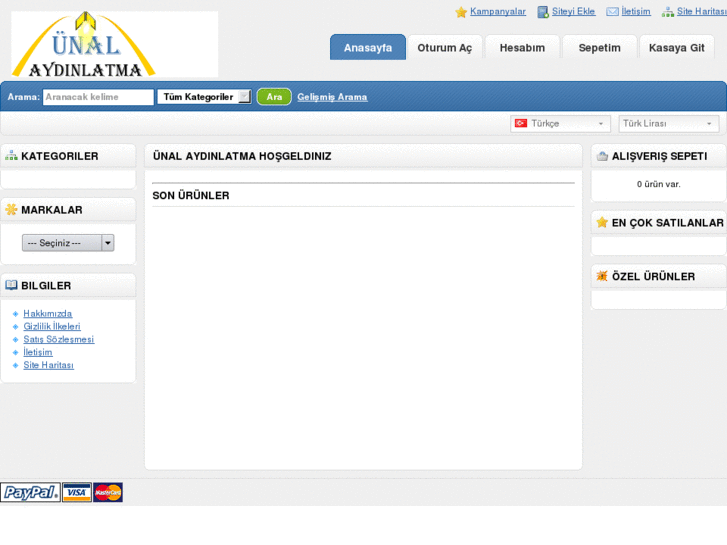Viewport: 727px width, 545px height.
Task: Click the Siteyi Ekle bookmark icon
Action: click(x=543, y=12)
